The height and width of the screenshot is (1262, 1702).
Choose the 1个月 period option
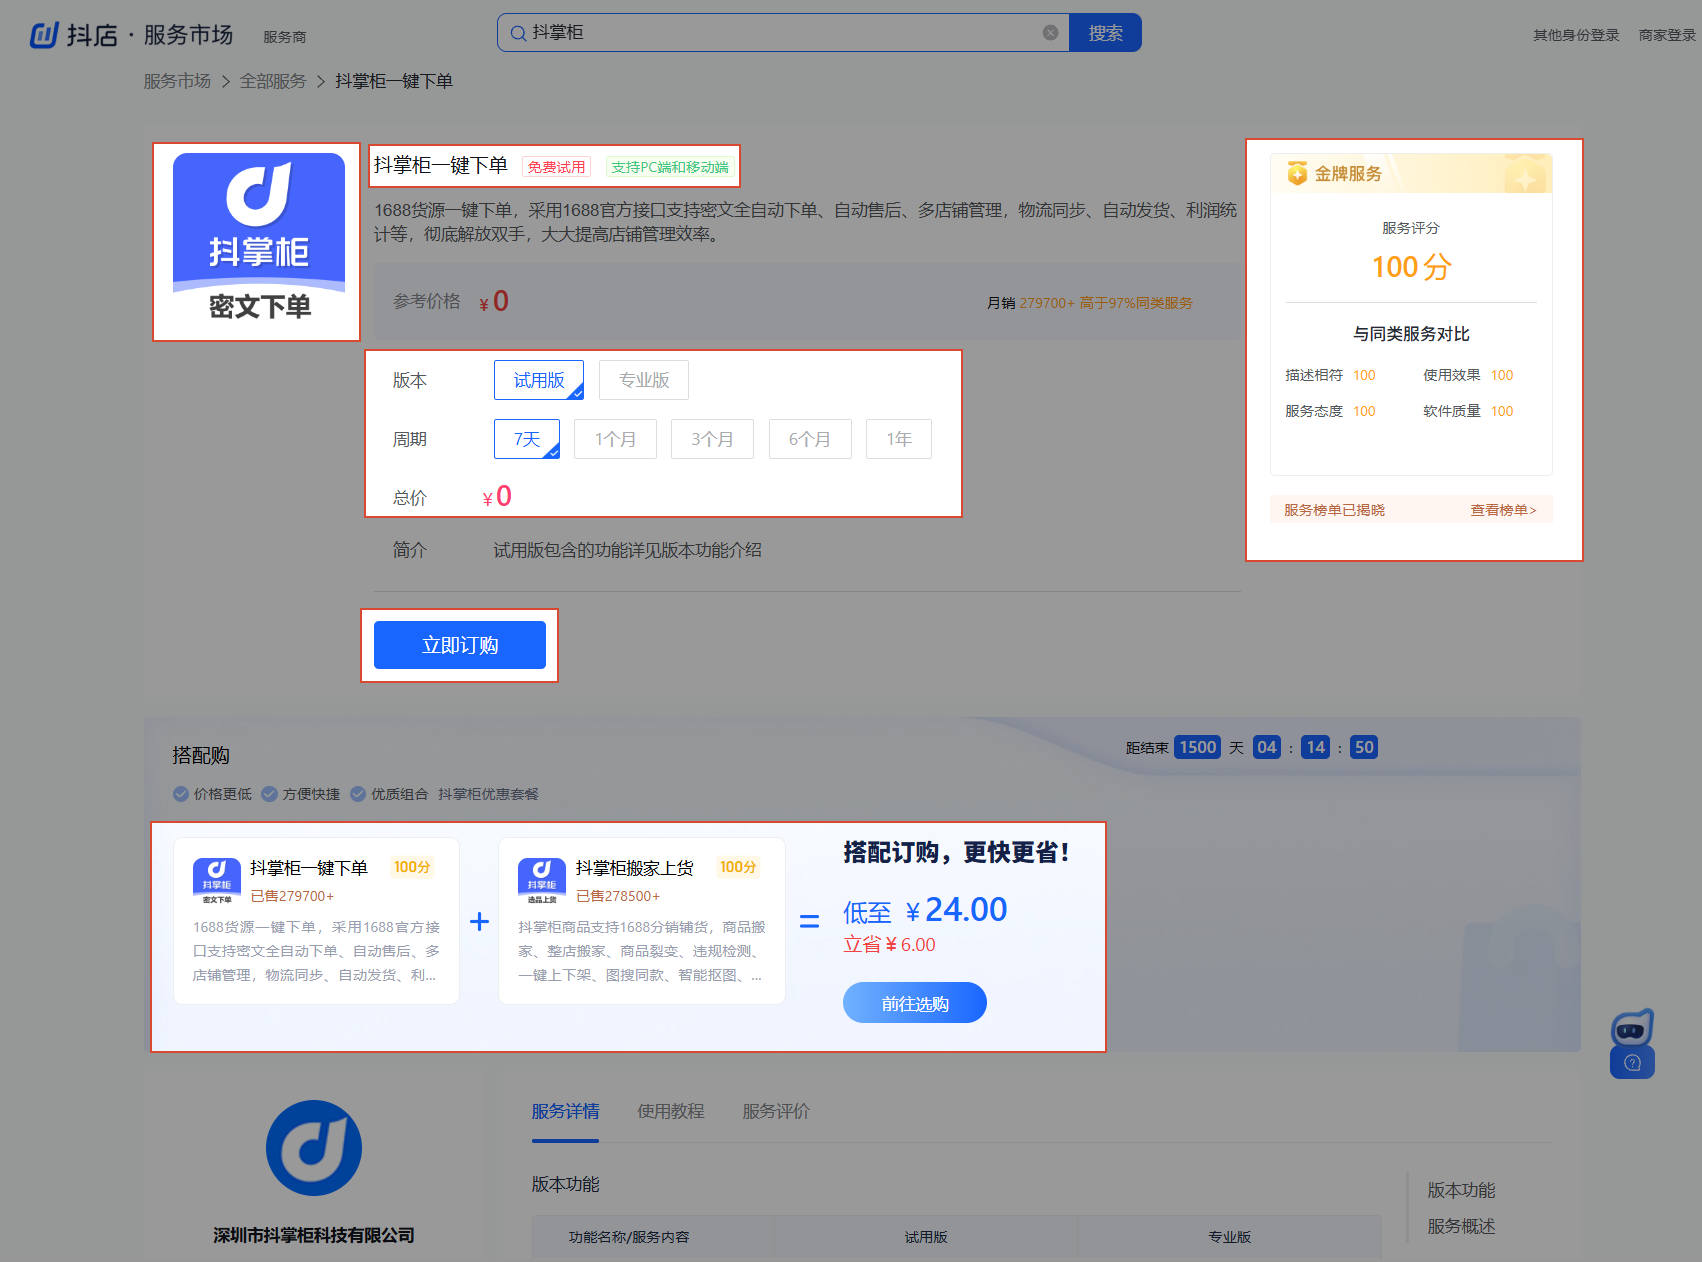(615, 439)
